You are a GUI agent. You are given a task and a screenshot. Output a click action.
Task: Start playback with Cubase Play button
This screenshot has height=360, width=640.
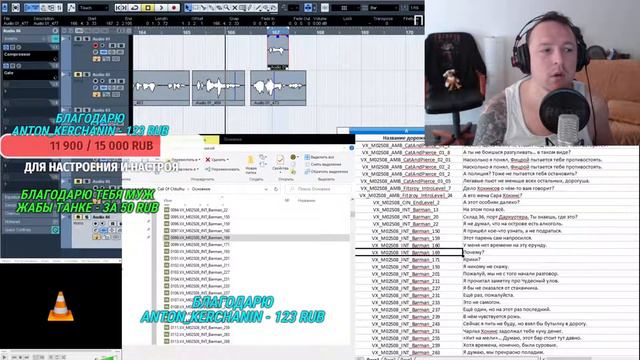pyautogui.click(x=161, y=8)
